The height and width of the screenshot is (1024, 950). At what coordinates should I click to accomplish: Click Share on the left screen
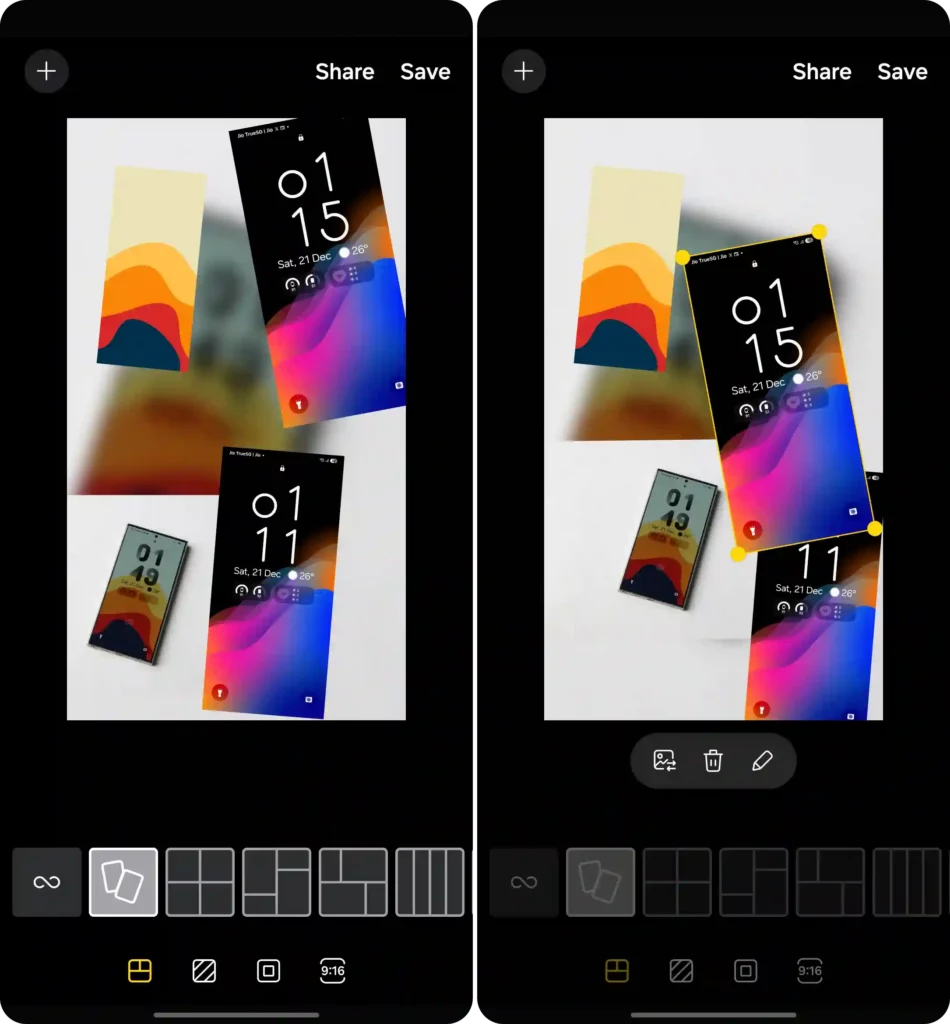coord(344,72)
